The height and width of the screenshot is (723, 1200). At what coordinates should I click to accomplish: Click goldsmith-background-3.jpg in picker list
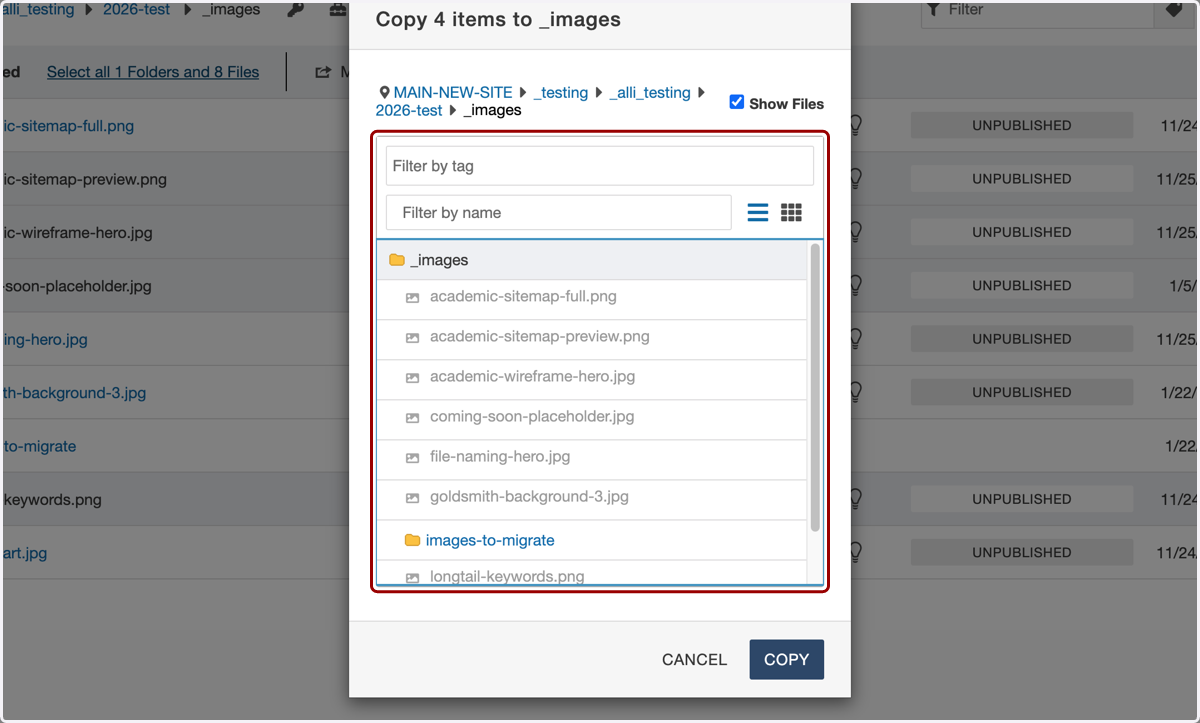(x=529, y=497)
